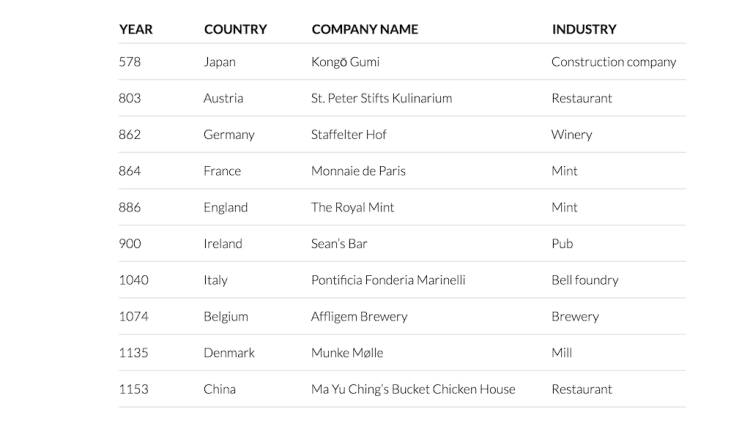This screenshot has width=750, height=426.
Task: Select the Sean's Bar entry
Action: click(340, 243)
